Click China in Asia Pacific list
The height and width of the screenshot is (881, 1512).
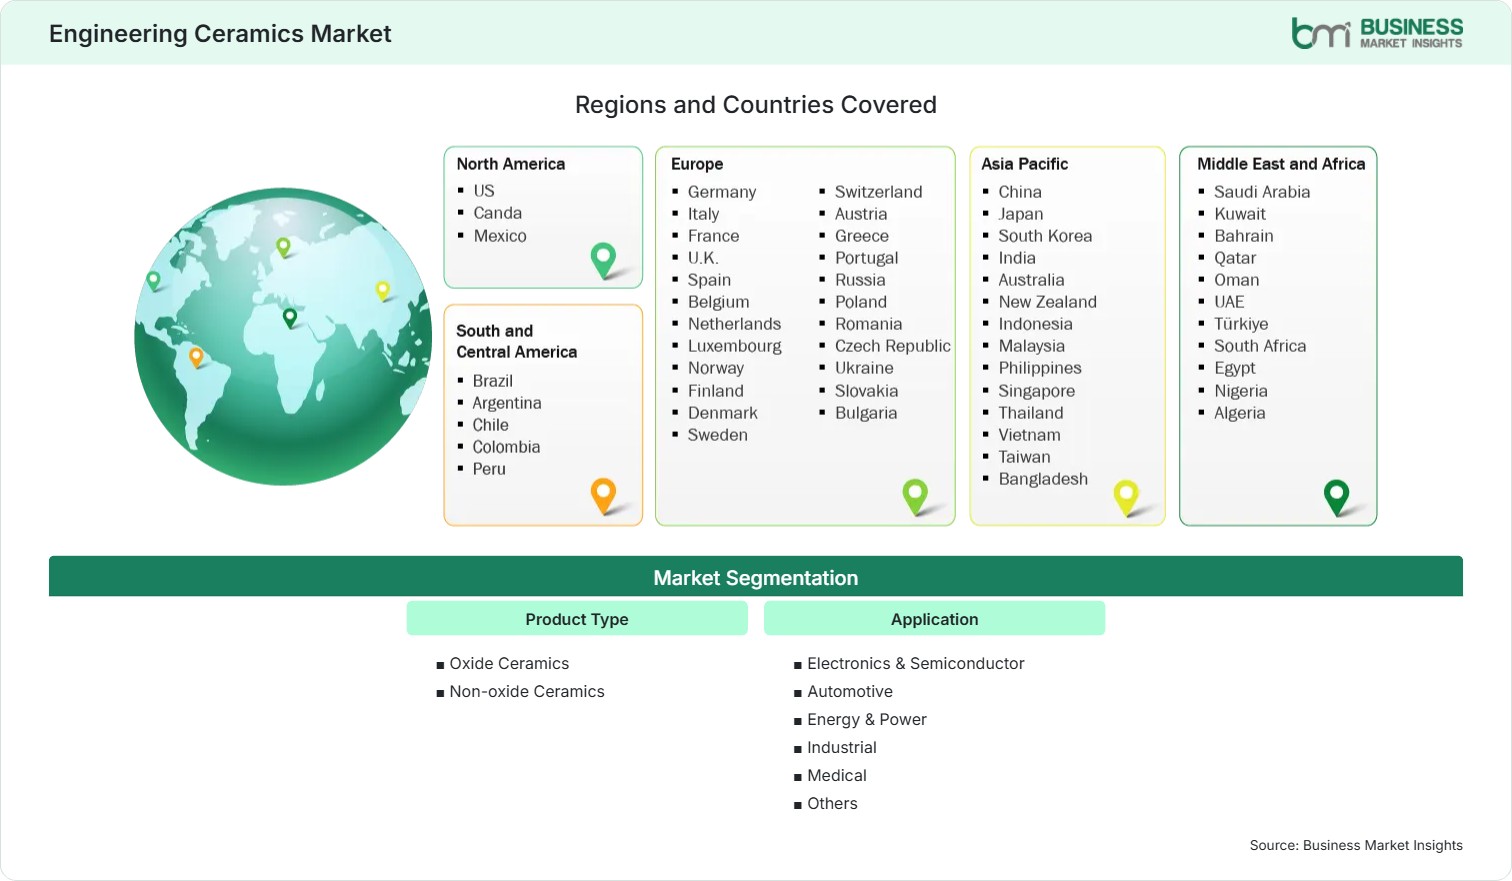point(1020,192)
